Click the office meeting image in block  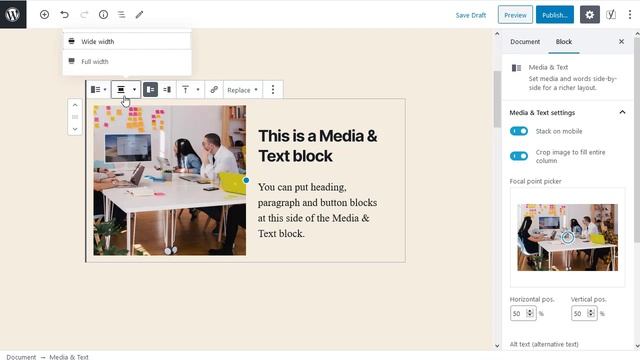tap(169, 180)
